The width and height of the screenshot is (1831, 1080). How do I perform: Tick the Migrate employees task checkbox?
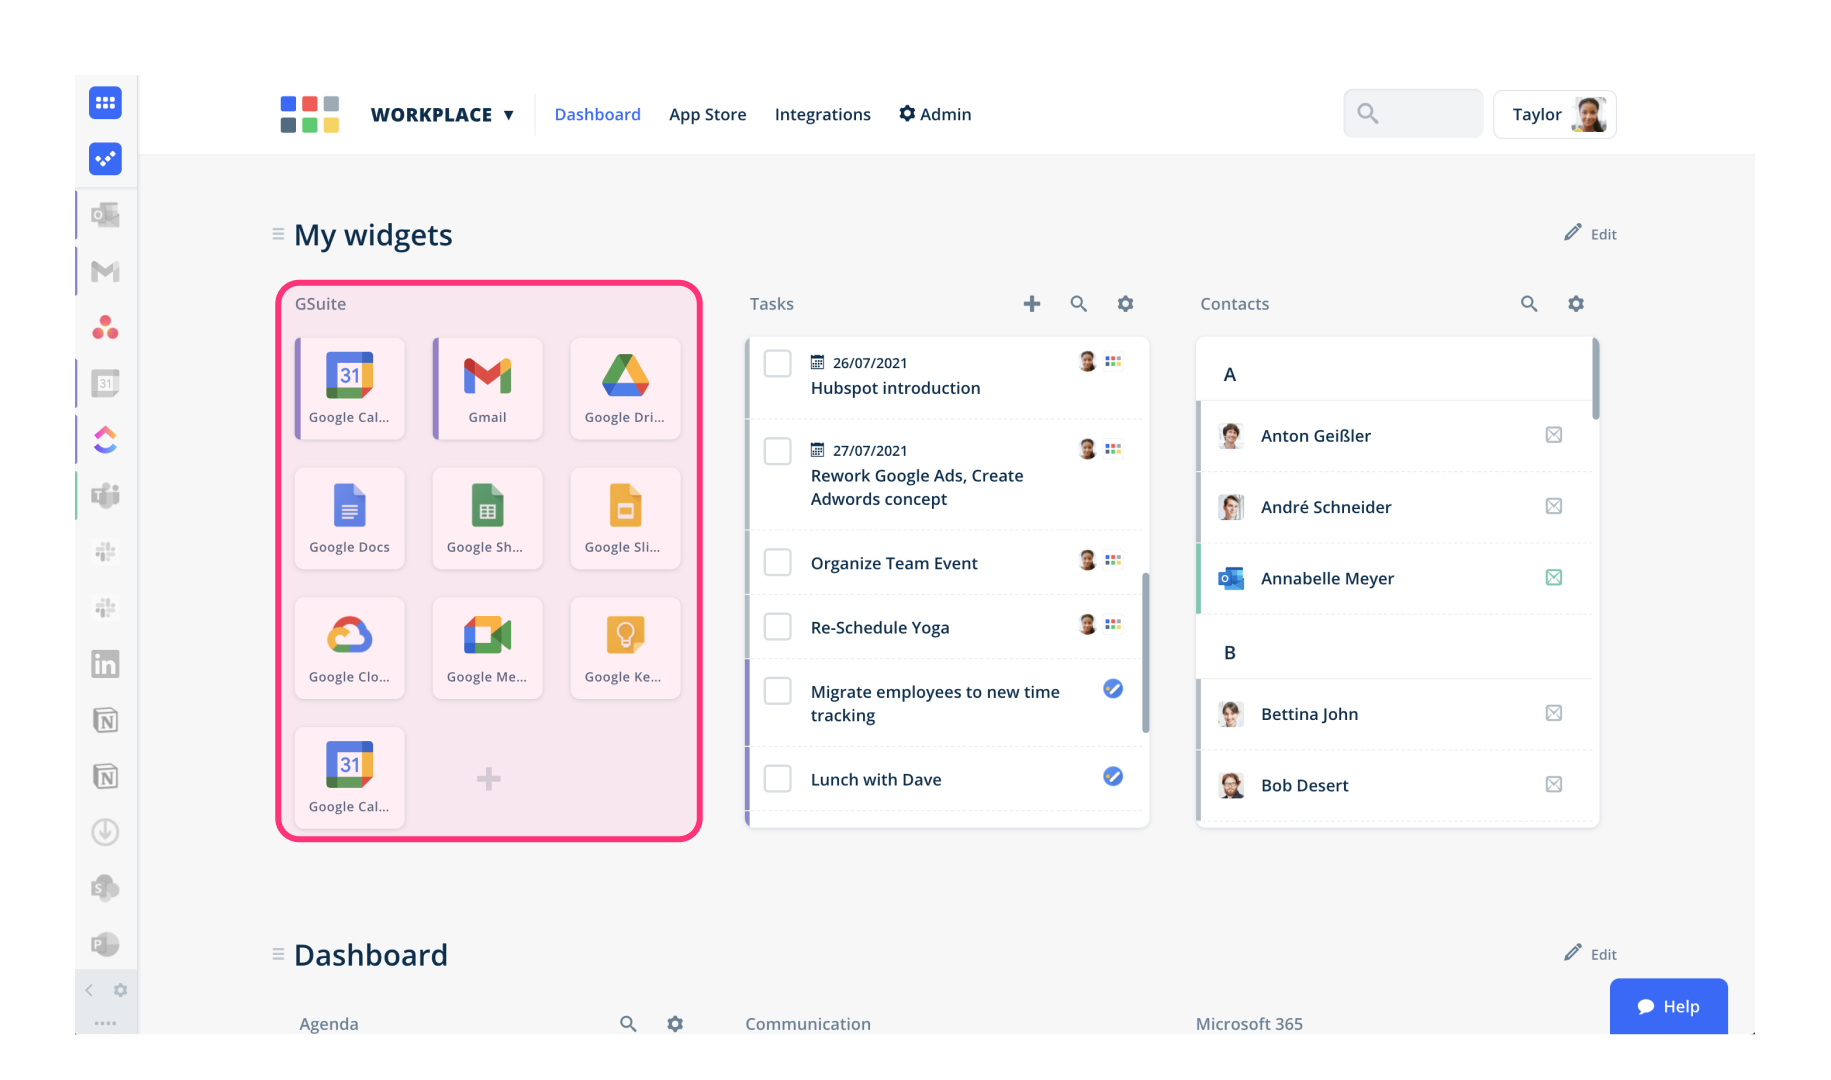778,691
